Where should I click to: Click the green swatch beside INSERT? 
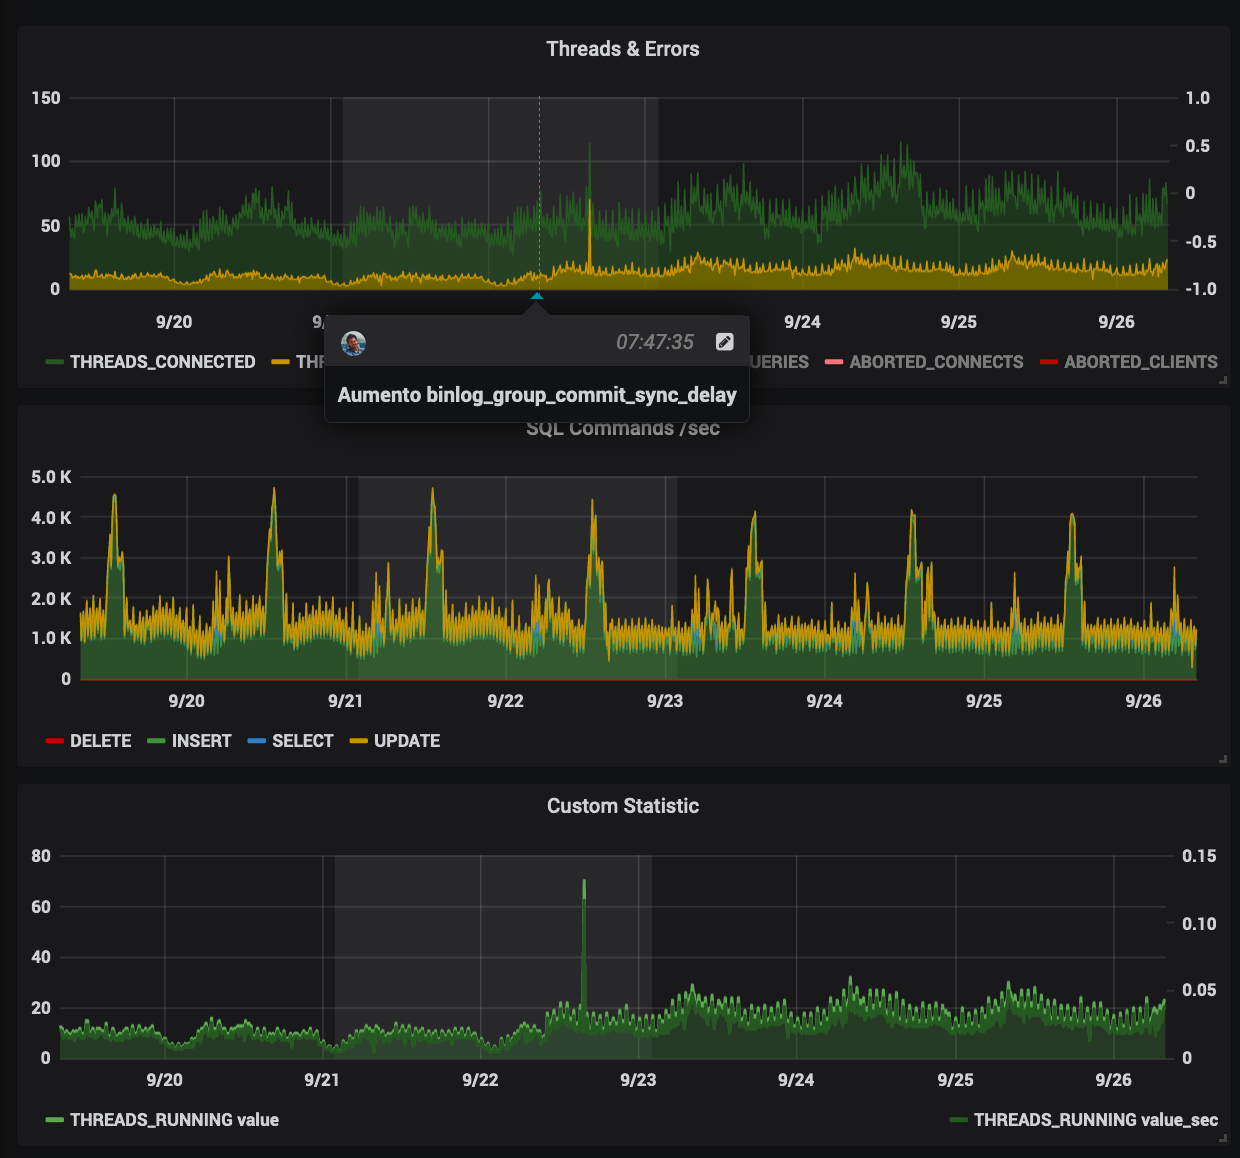(x=156, y=741)
